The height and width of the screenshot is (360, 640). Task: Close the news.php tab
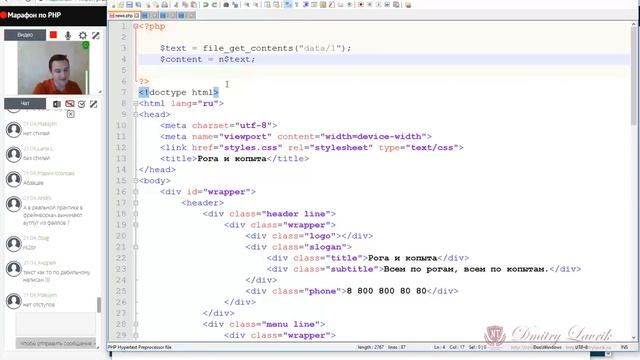pyautogui.click(x=137, y=16)
